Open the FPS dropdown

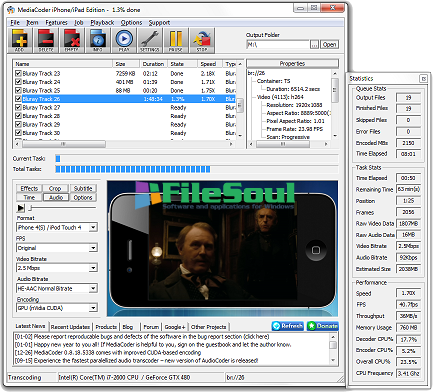tap(93, 248)
